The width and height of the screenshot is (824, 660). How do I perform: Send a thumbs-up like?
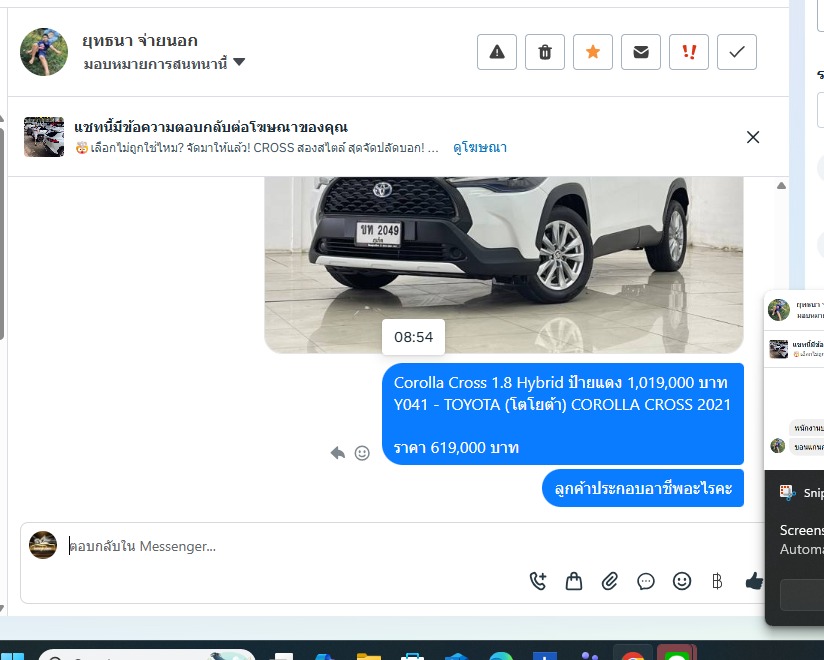(754, 581)
